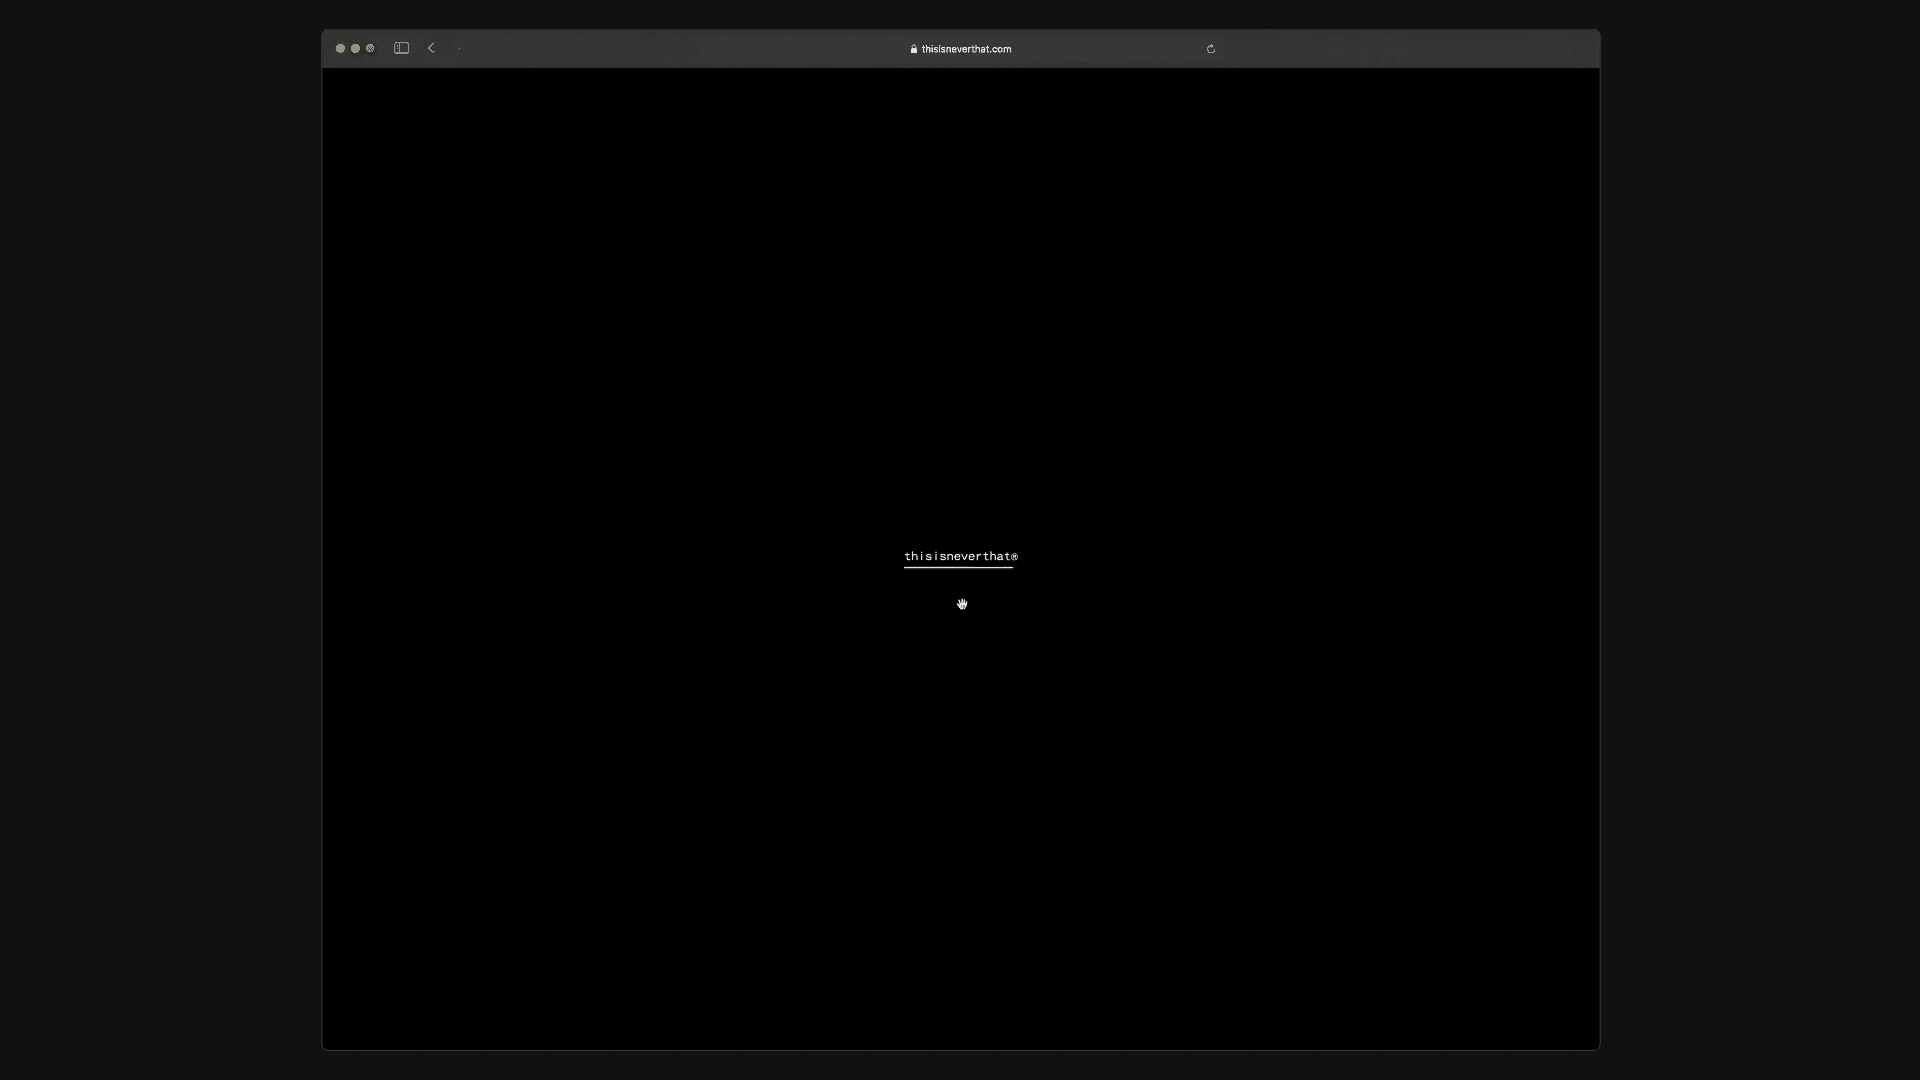Toggle the Safari sidebar panel
The image size is (1920, 1080).
401,48
